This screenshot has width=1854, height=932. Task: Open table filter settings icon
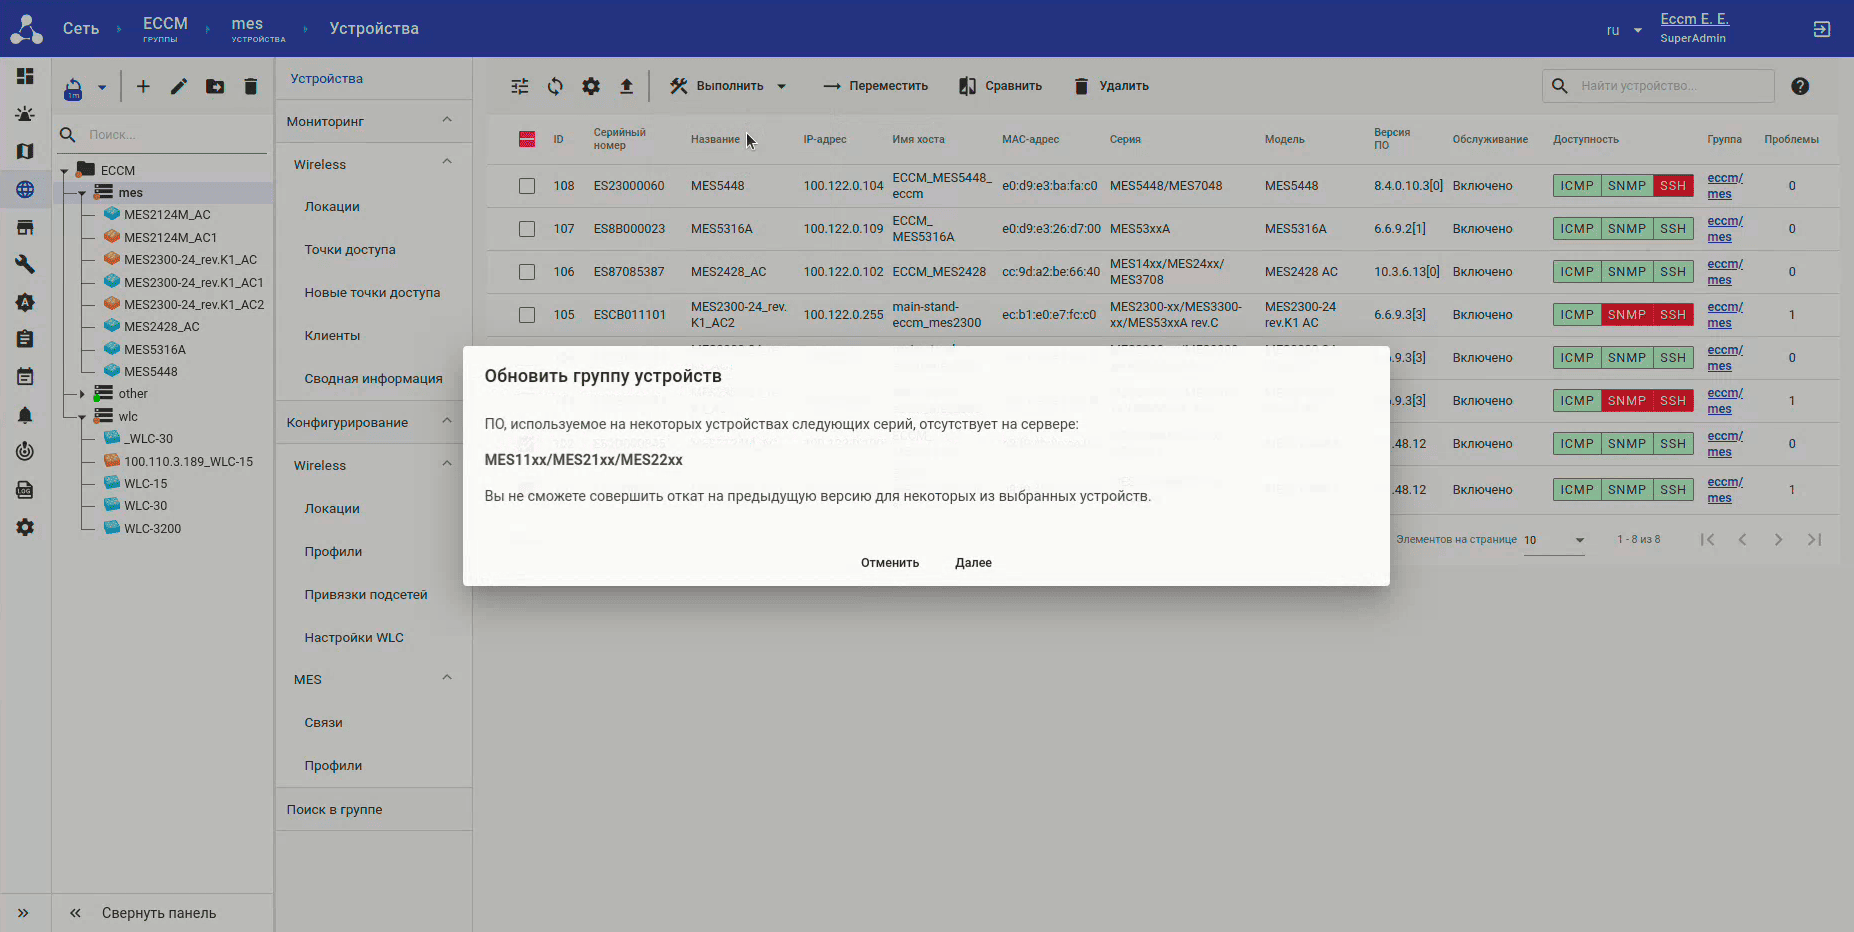[520, 86]
